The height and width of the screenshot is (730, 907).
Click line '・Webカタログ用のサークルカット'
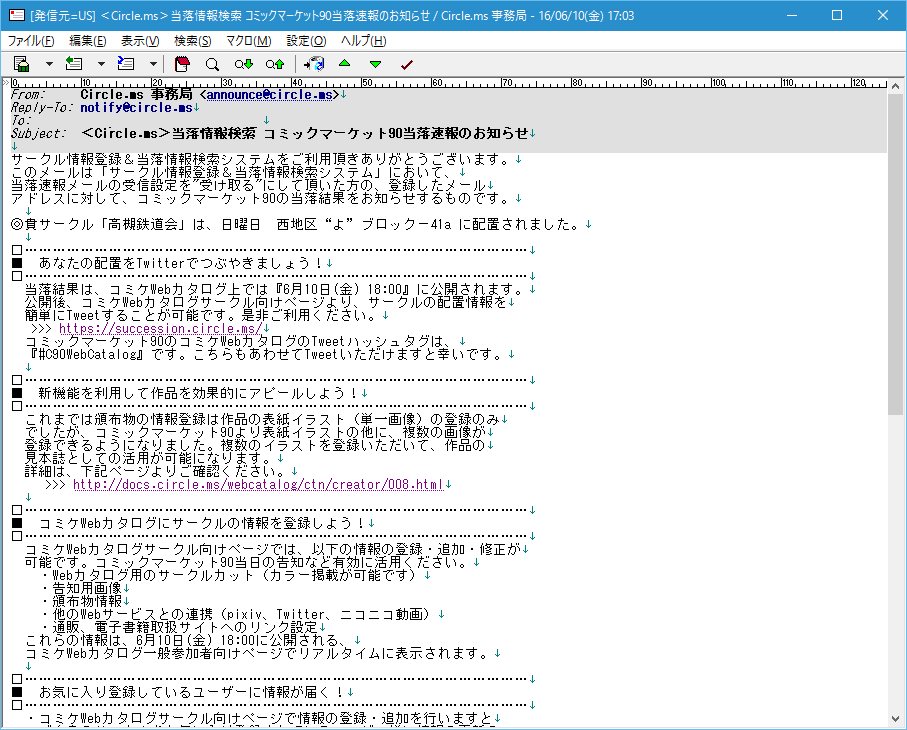(230, 576)
